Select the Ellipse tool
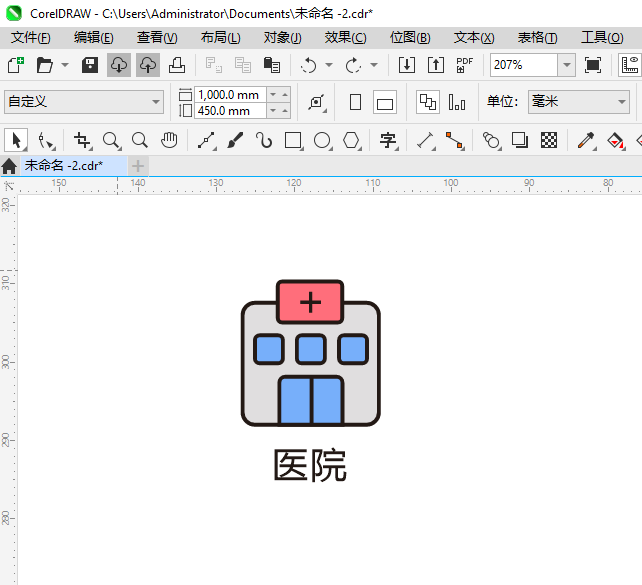 (322, 140)
